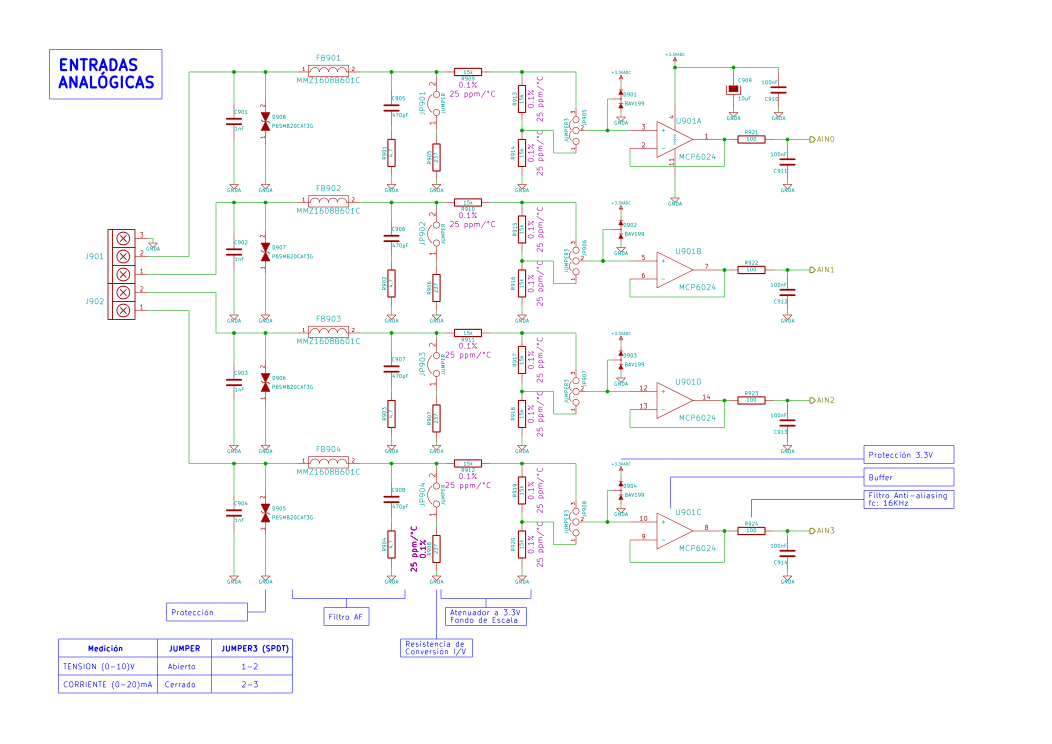Select jumper JP901 symbol

point(436,103)
